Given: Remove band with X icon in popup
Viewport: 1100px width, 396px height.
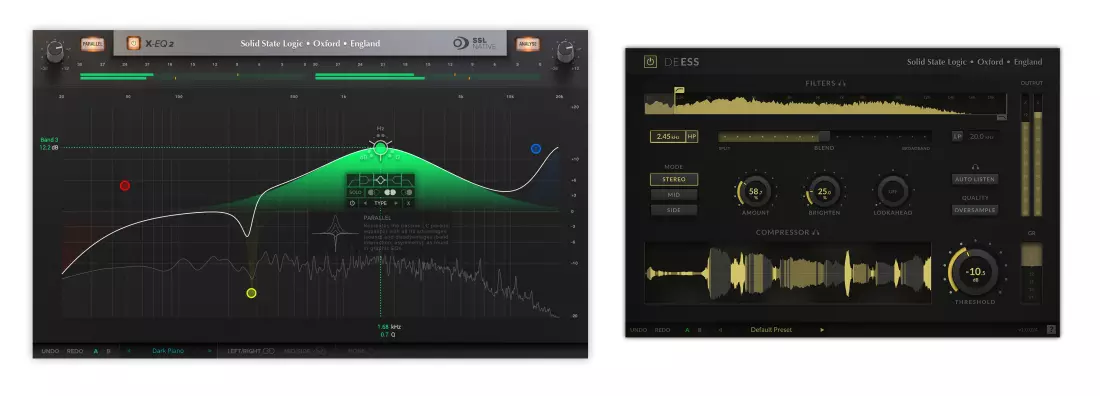Looking at the screenshot, I should click(x=408, y=203).
